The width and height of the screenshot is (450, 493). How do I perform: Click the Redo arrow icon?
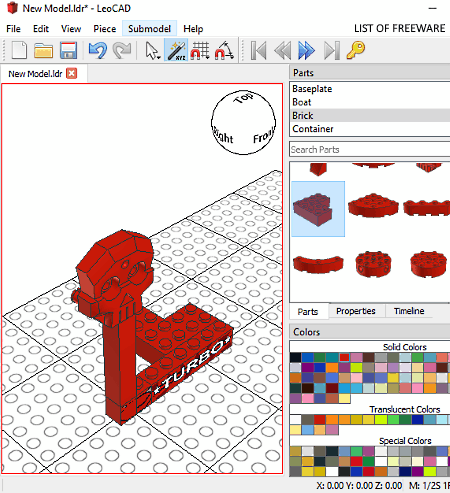(x=122, y=50)
